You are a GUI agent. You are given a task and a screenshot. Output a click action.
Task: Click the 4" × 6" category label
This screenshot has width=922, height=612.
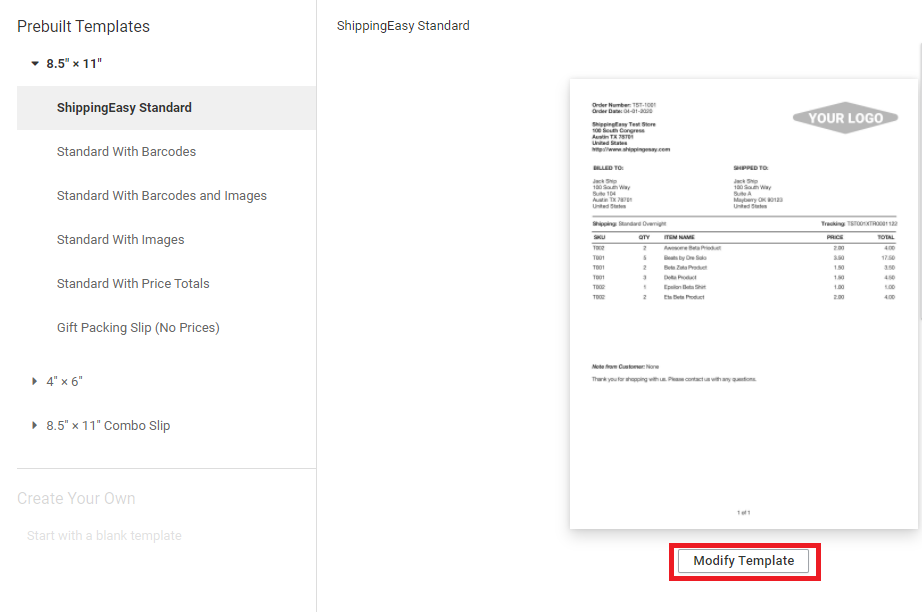coord(64,382)
